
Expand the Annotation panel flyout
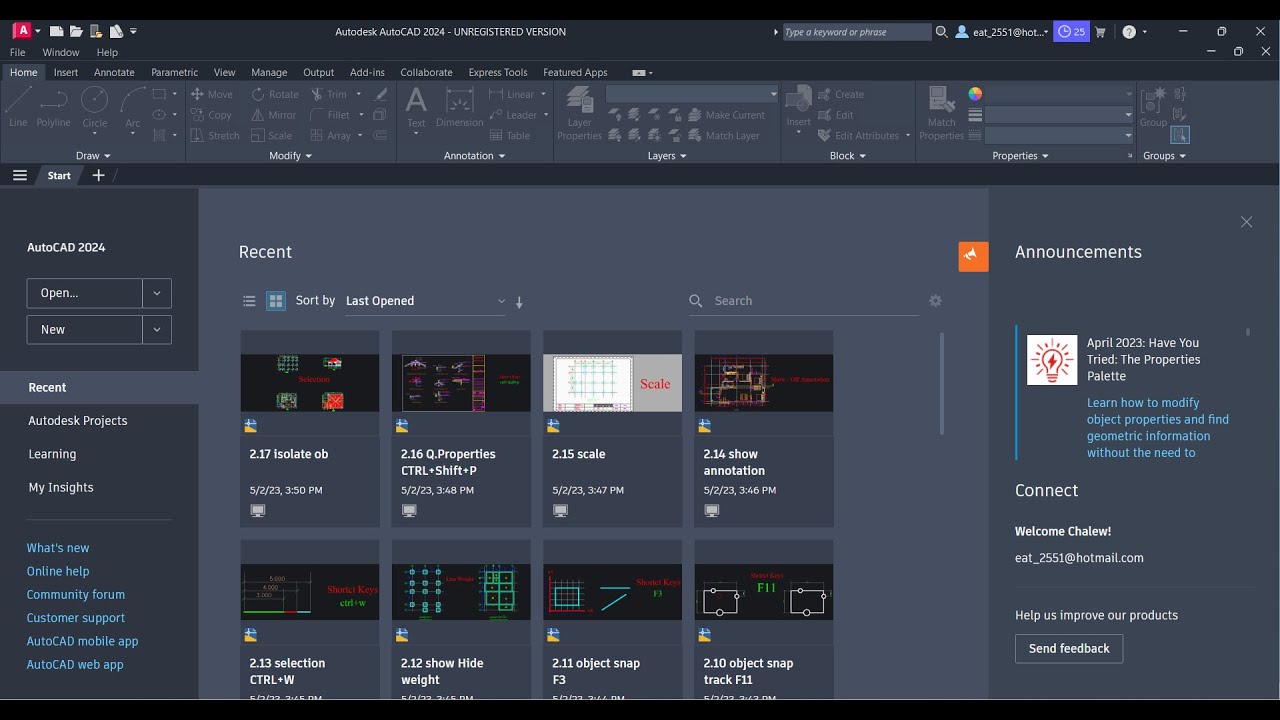pyautogui.click(x=475, y=156)
